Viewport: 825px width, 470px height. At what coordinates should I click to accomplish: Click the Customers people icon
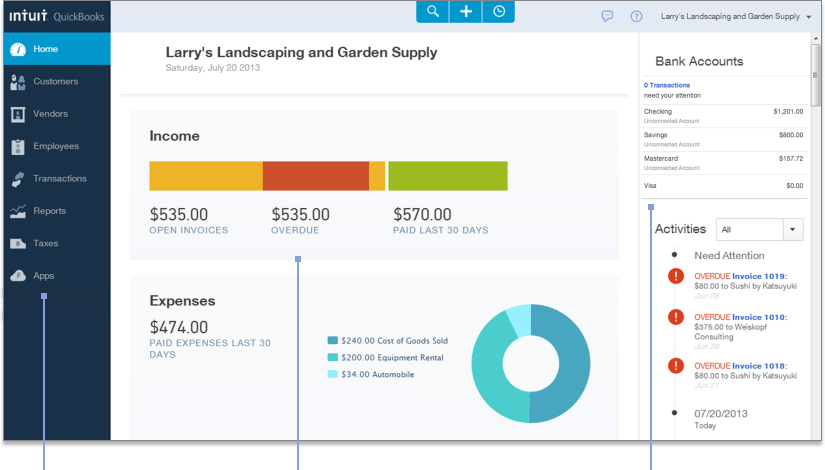pyautogui.click(x=18, y=82)
